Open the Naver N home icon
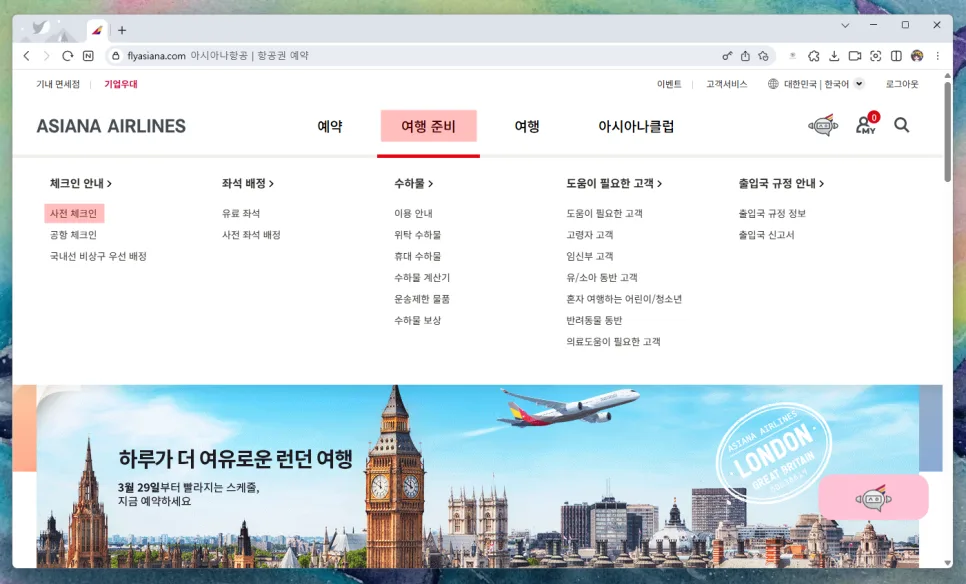Screen dimensions: 966x584 pos(88,55)
